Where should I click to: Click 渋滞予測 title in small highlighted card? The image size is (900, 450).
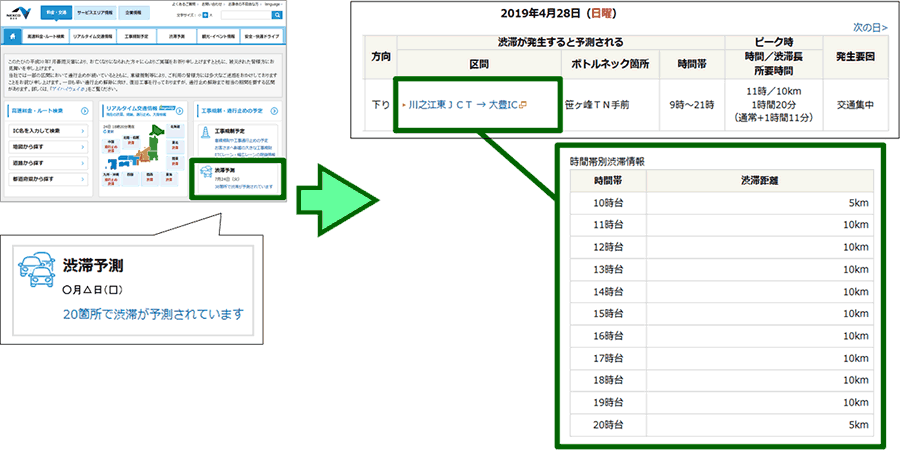point(224,171)
